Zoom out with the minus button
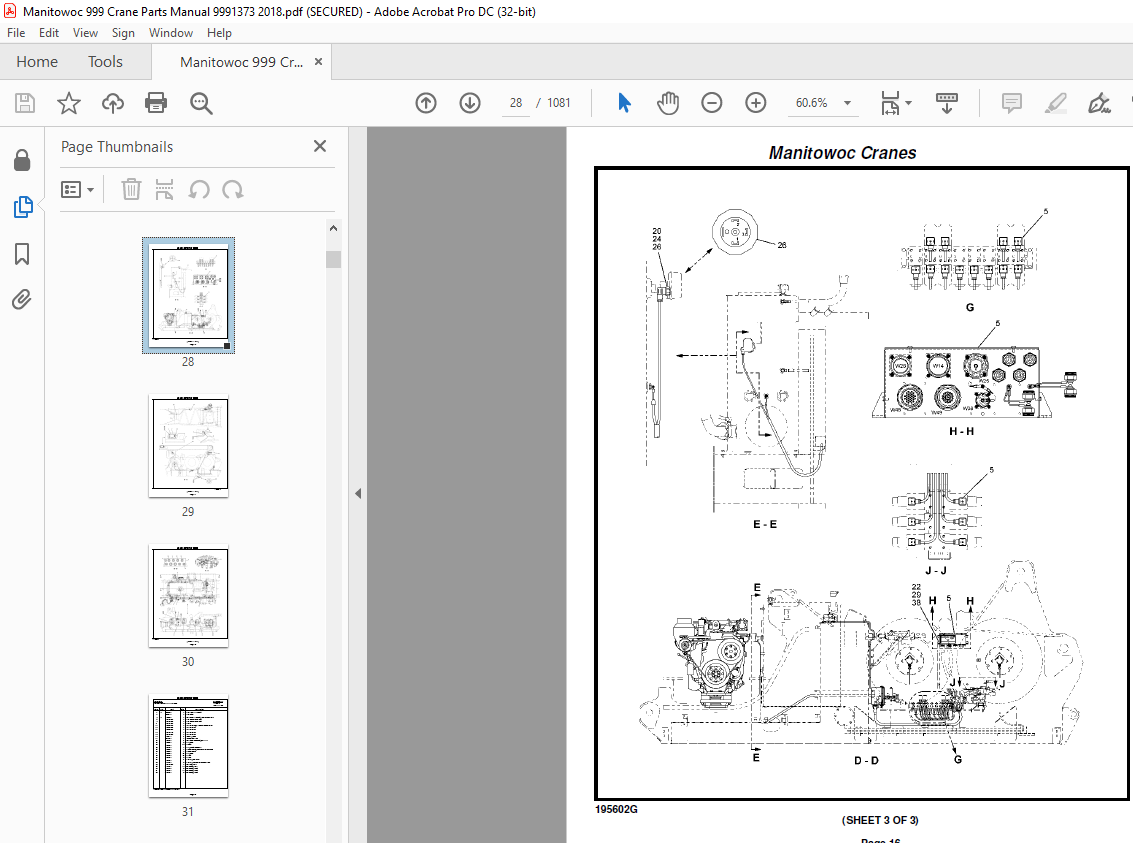Screen dimensions: 1133x843 click(712, 103)
